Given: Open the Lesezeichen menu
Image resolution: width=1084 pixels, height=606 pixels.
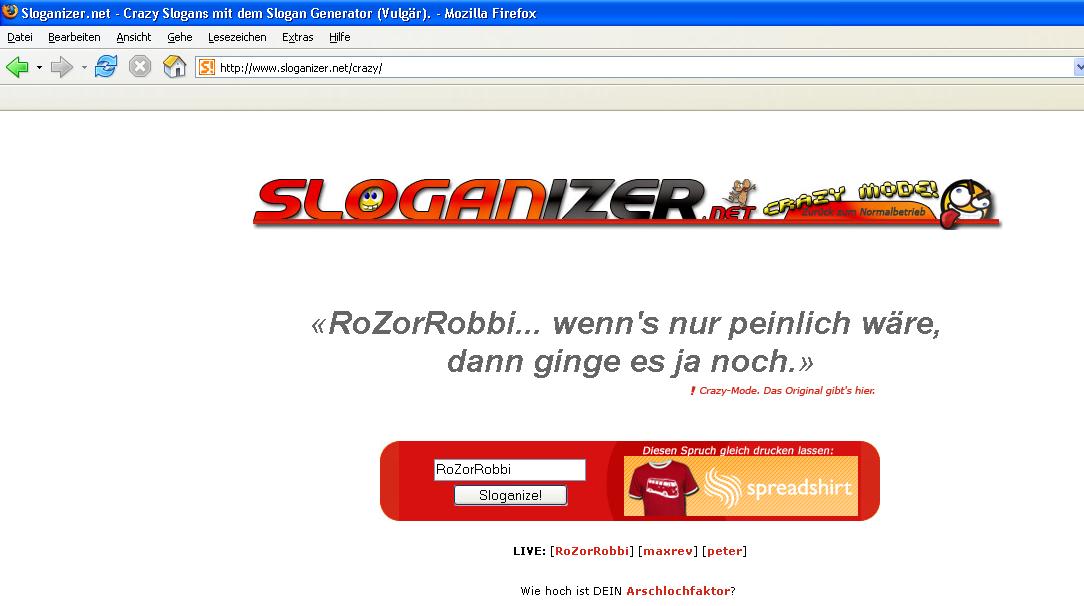Looking at the screenshot, I should point(237,37).
